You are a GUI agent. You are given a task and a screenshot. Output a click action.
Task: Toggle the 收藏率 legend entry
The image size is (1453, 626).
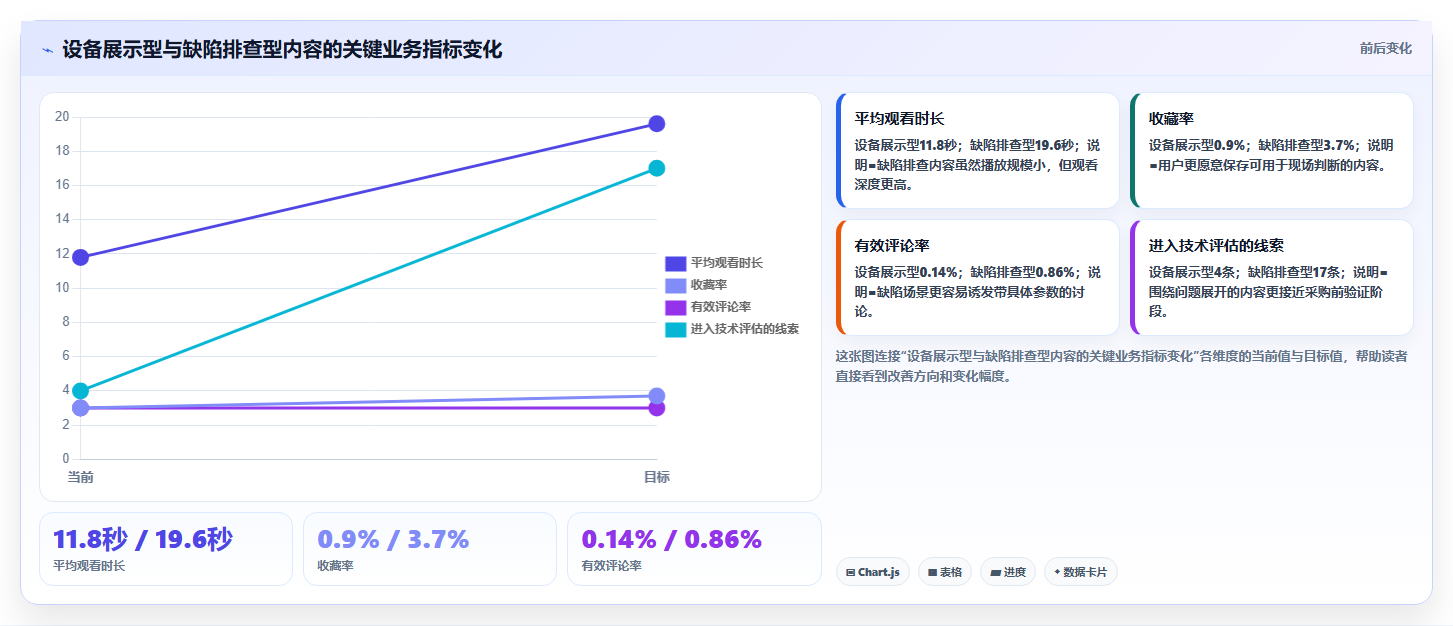click(696, 285)
